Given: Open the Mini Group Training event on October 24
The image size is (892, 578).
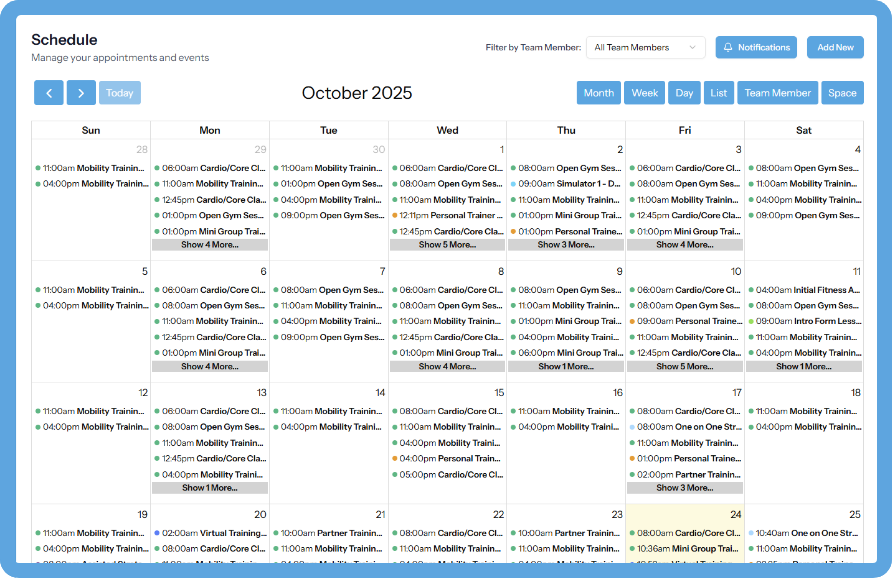Looking at the screenshot, I should (x=688, y=549).
